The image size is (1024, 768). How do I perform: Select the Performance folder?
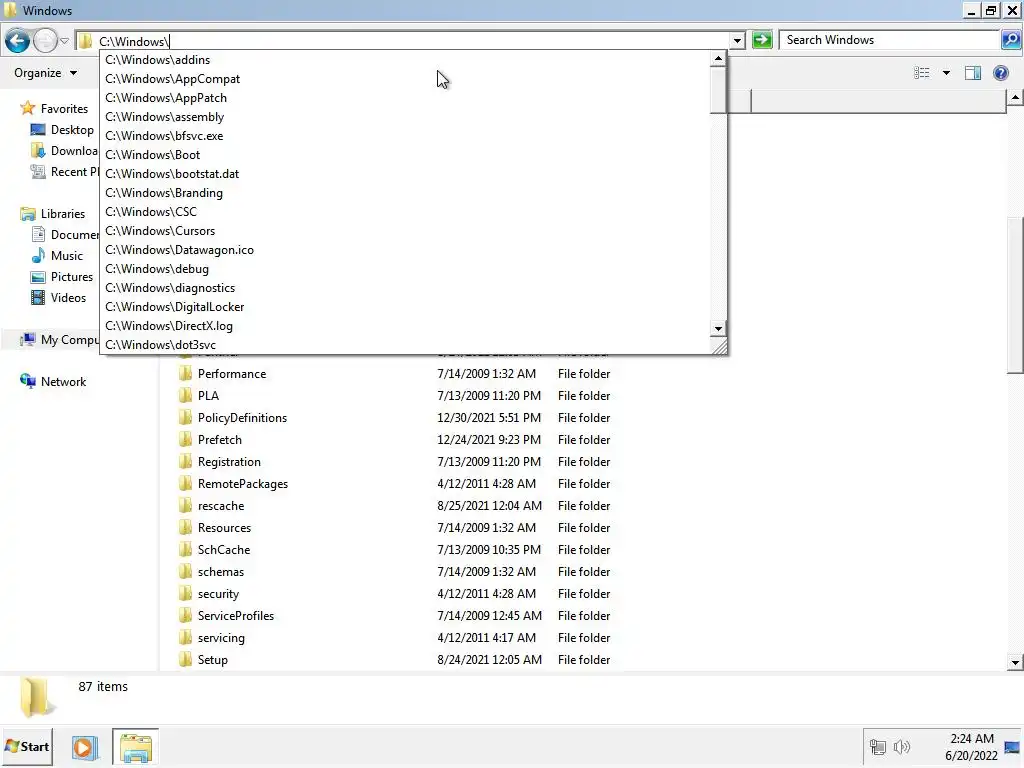[x=232, y=374]
